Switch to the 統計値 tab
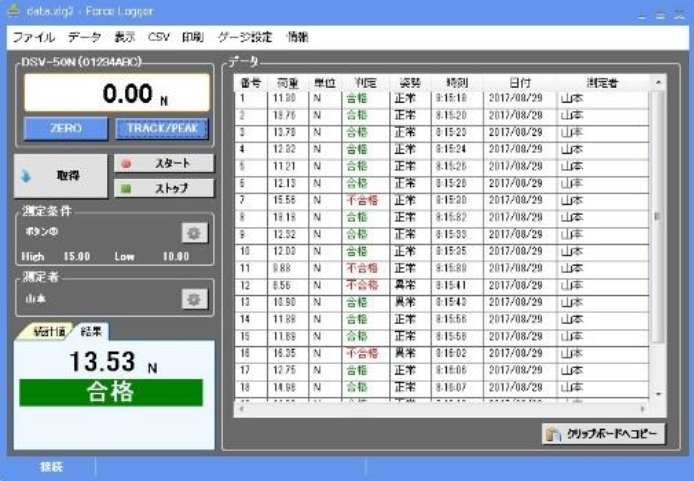This screenshot has height=481, width=694. click(x=48, y=329)
